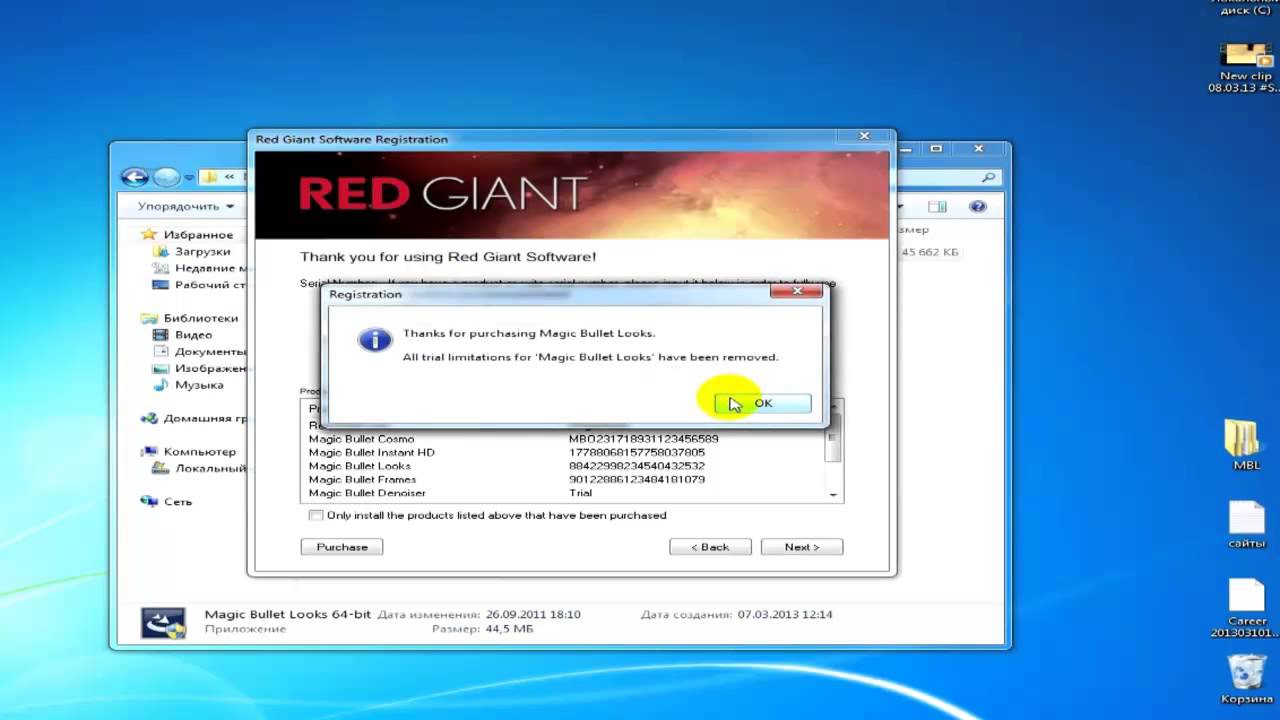
Task: Select Magic Bullet Instant HD row
Action: point(371,452)
